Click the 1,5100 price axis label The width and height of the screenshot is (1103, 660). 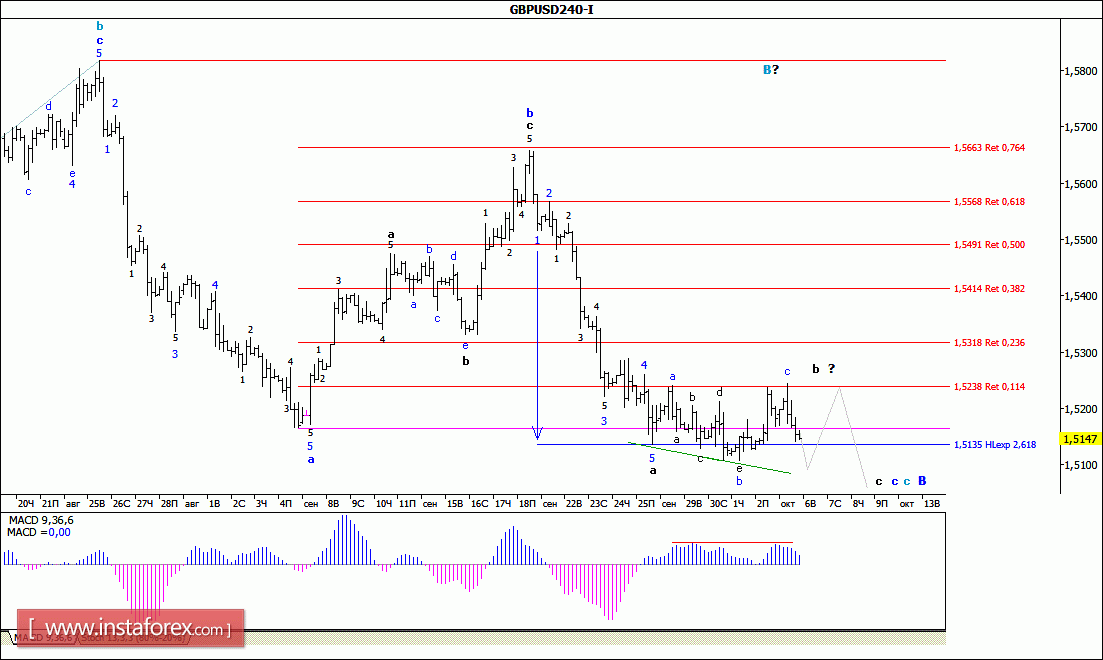(1082, 465)
